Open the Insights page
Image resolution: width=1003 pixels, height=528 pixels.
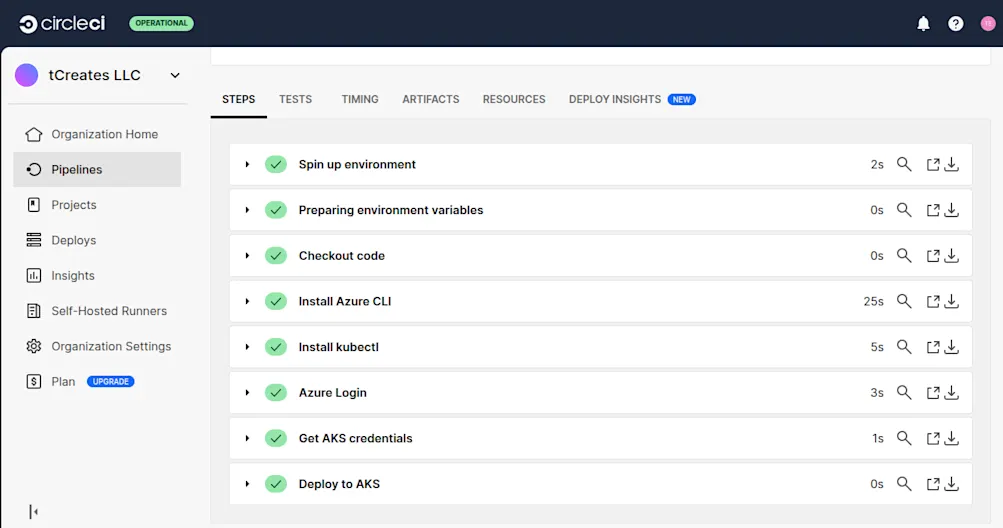tap(97, 275)
